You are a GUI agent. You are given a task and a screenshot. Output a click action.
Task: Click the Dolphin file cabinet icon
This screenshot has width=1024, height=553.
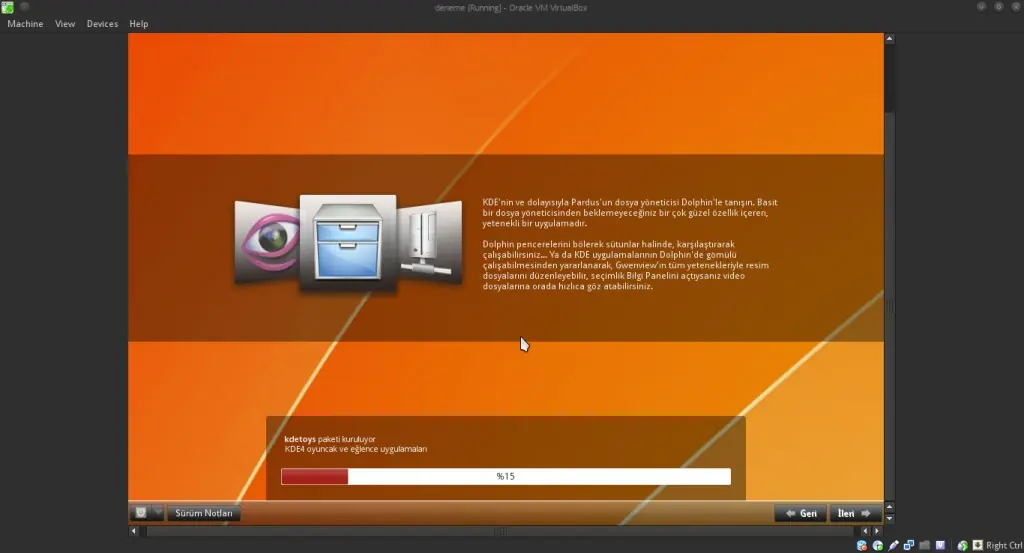pos(347,243)
